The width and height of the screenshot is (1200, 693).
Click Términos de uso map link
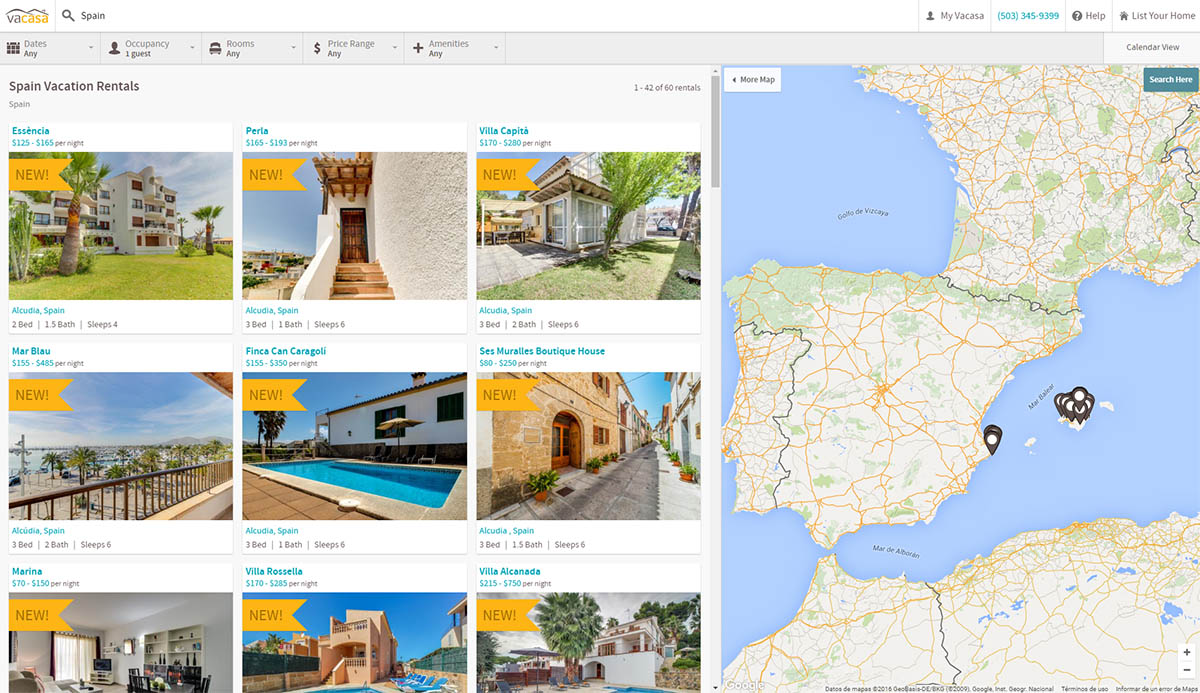tap(1084, 688)
